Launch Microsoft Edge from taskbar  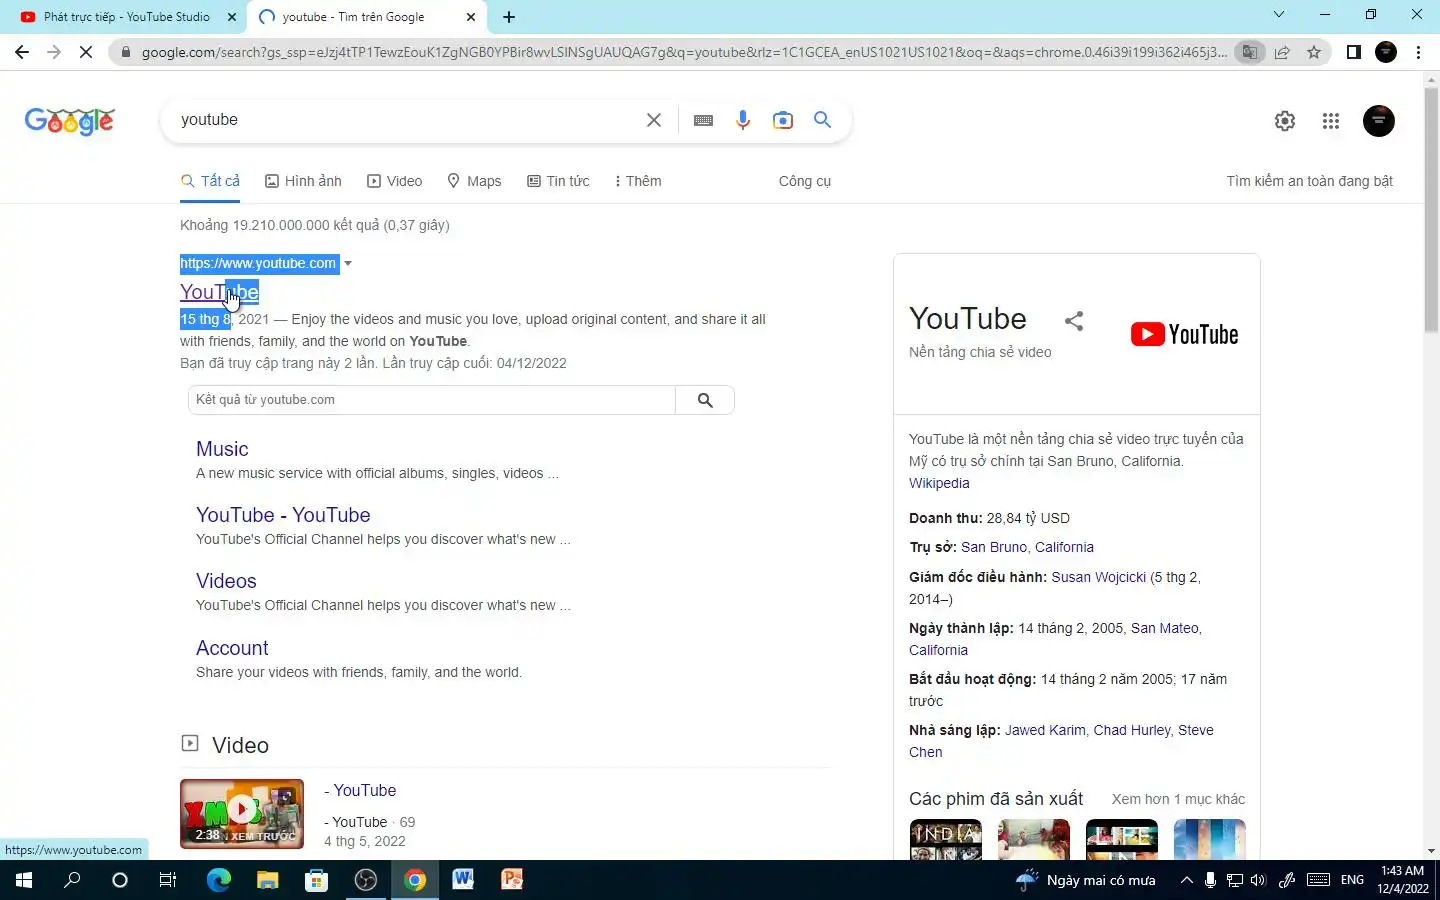tap(219, 880)
